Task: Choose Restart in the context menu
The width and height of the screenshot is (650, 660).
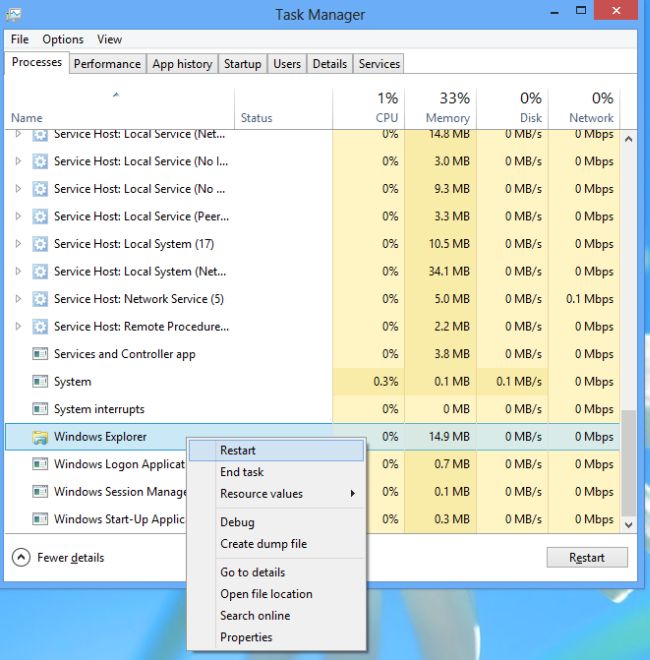Action: [x=277, y=450]
